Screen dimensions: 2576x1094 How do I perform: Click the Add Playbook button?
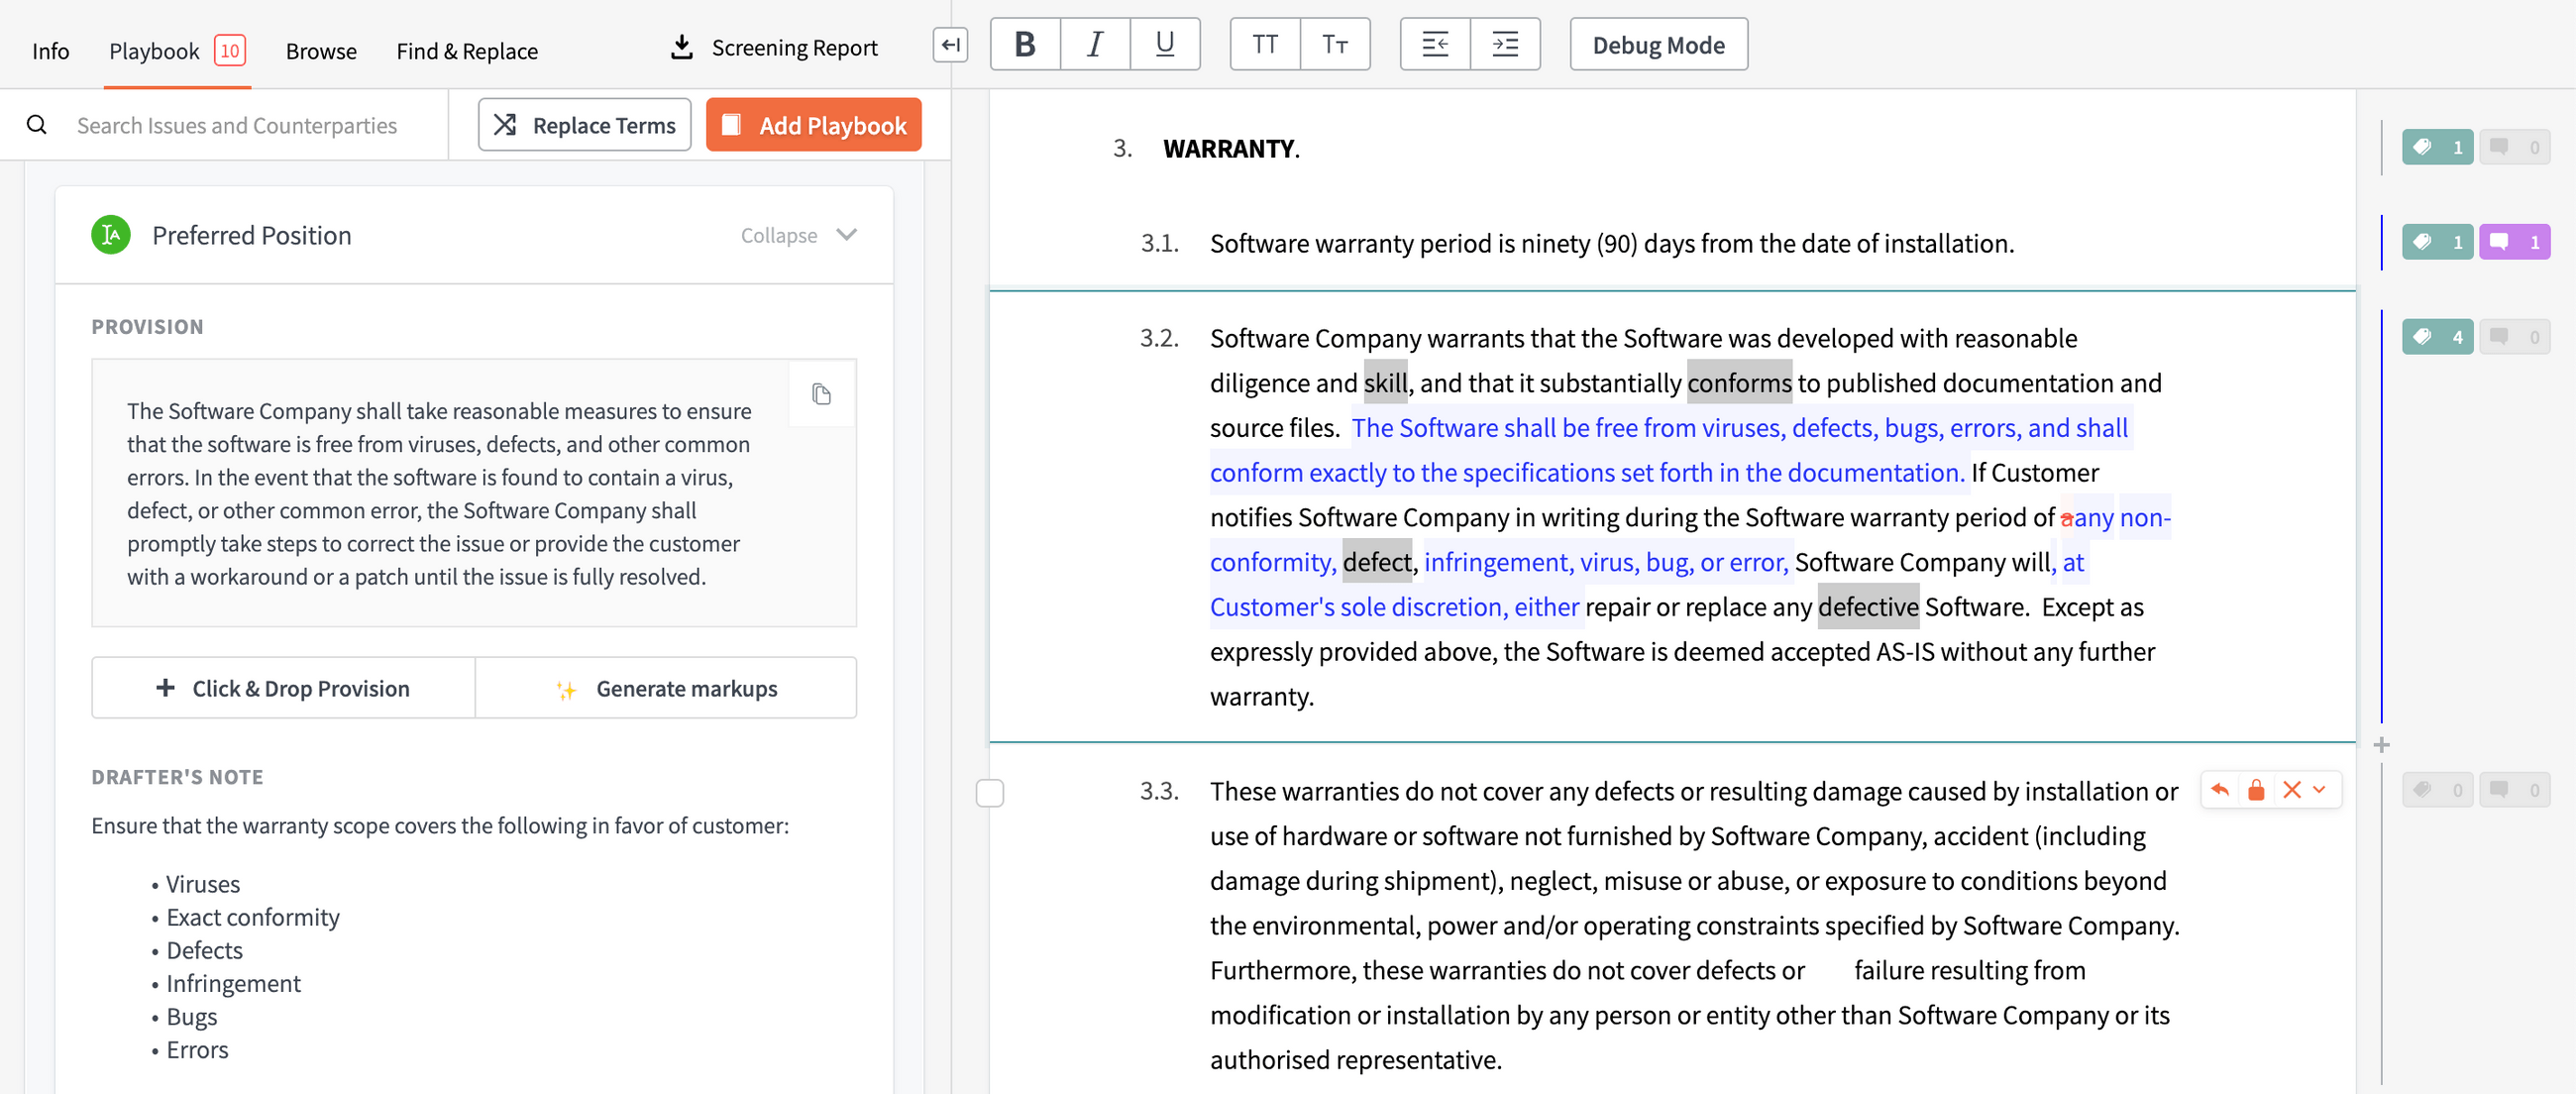813,124
